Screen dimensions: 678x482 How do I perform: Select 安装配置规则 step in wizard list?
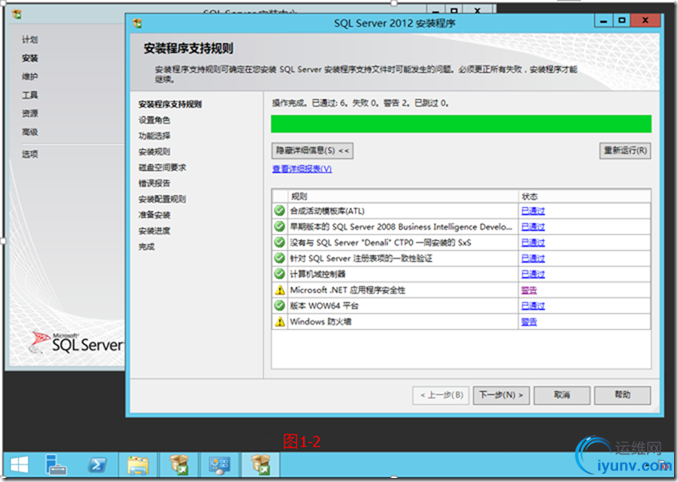pyautogui.click(x=162, y=199)
